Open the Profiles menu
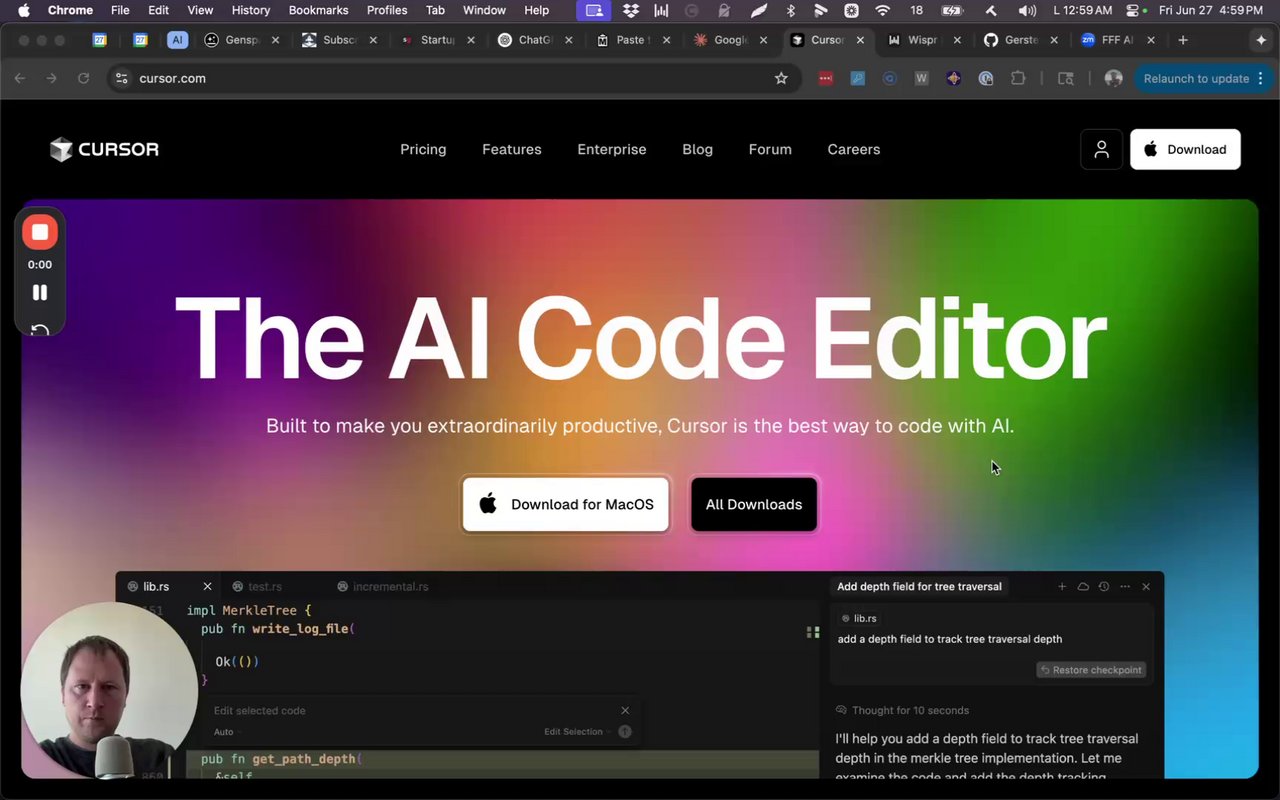This screenshot has width=1280, height=800. point(387,10)
